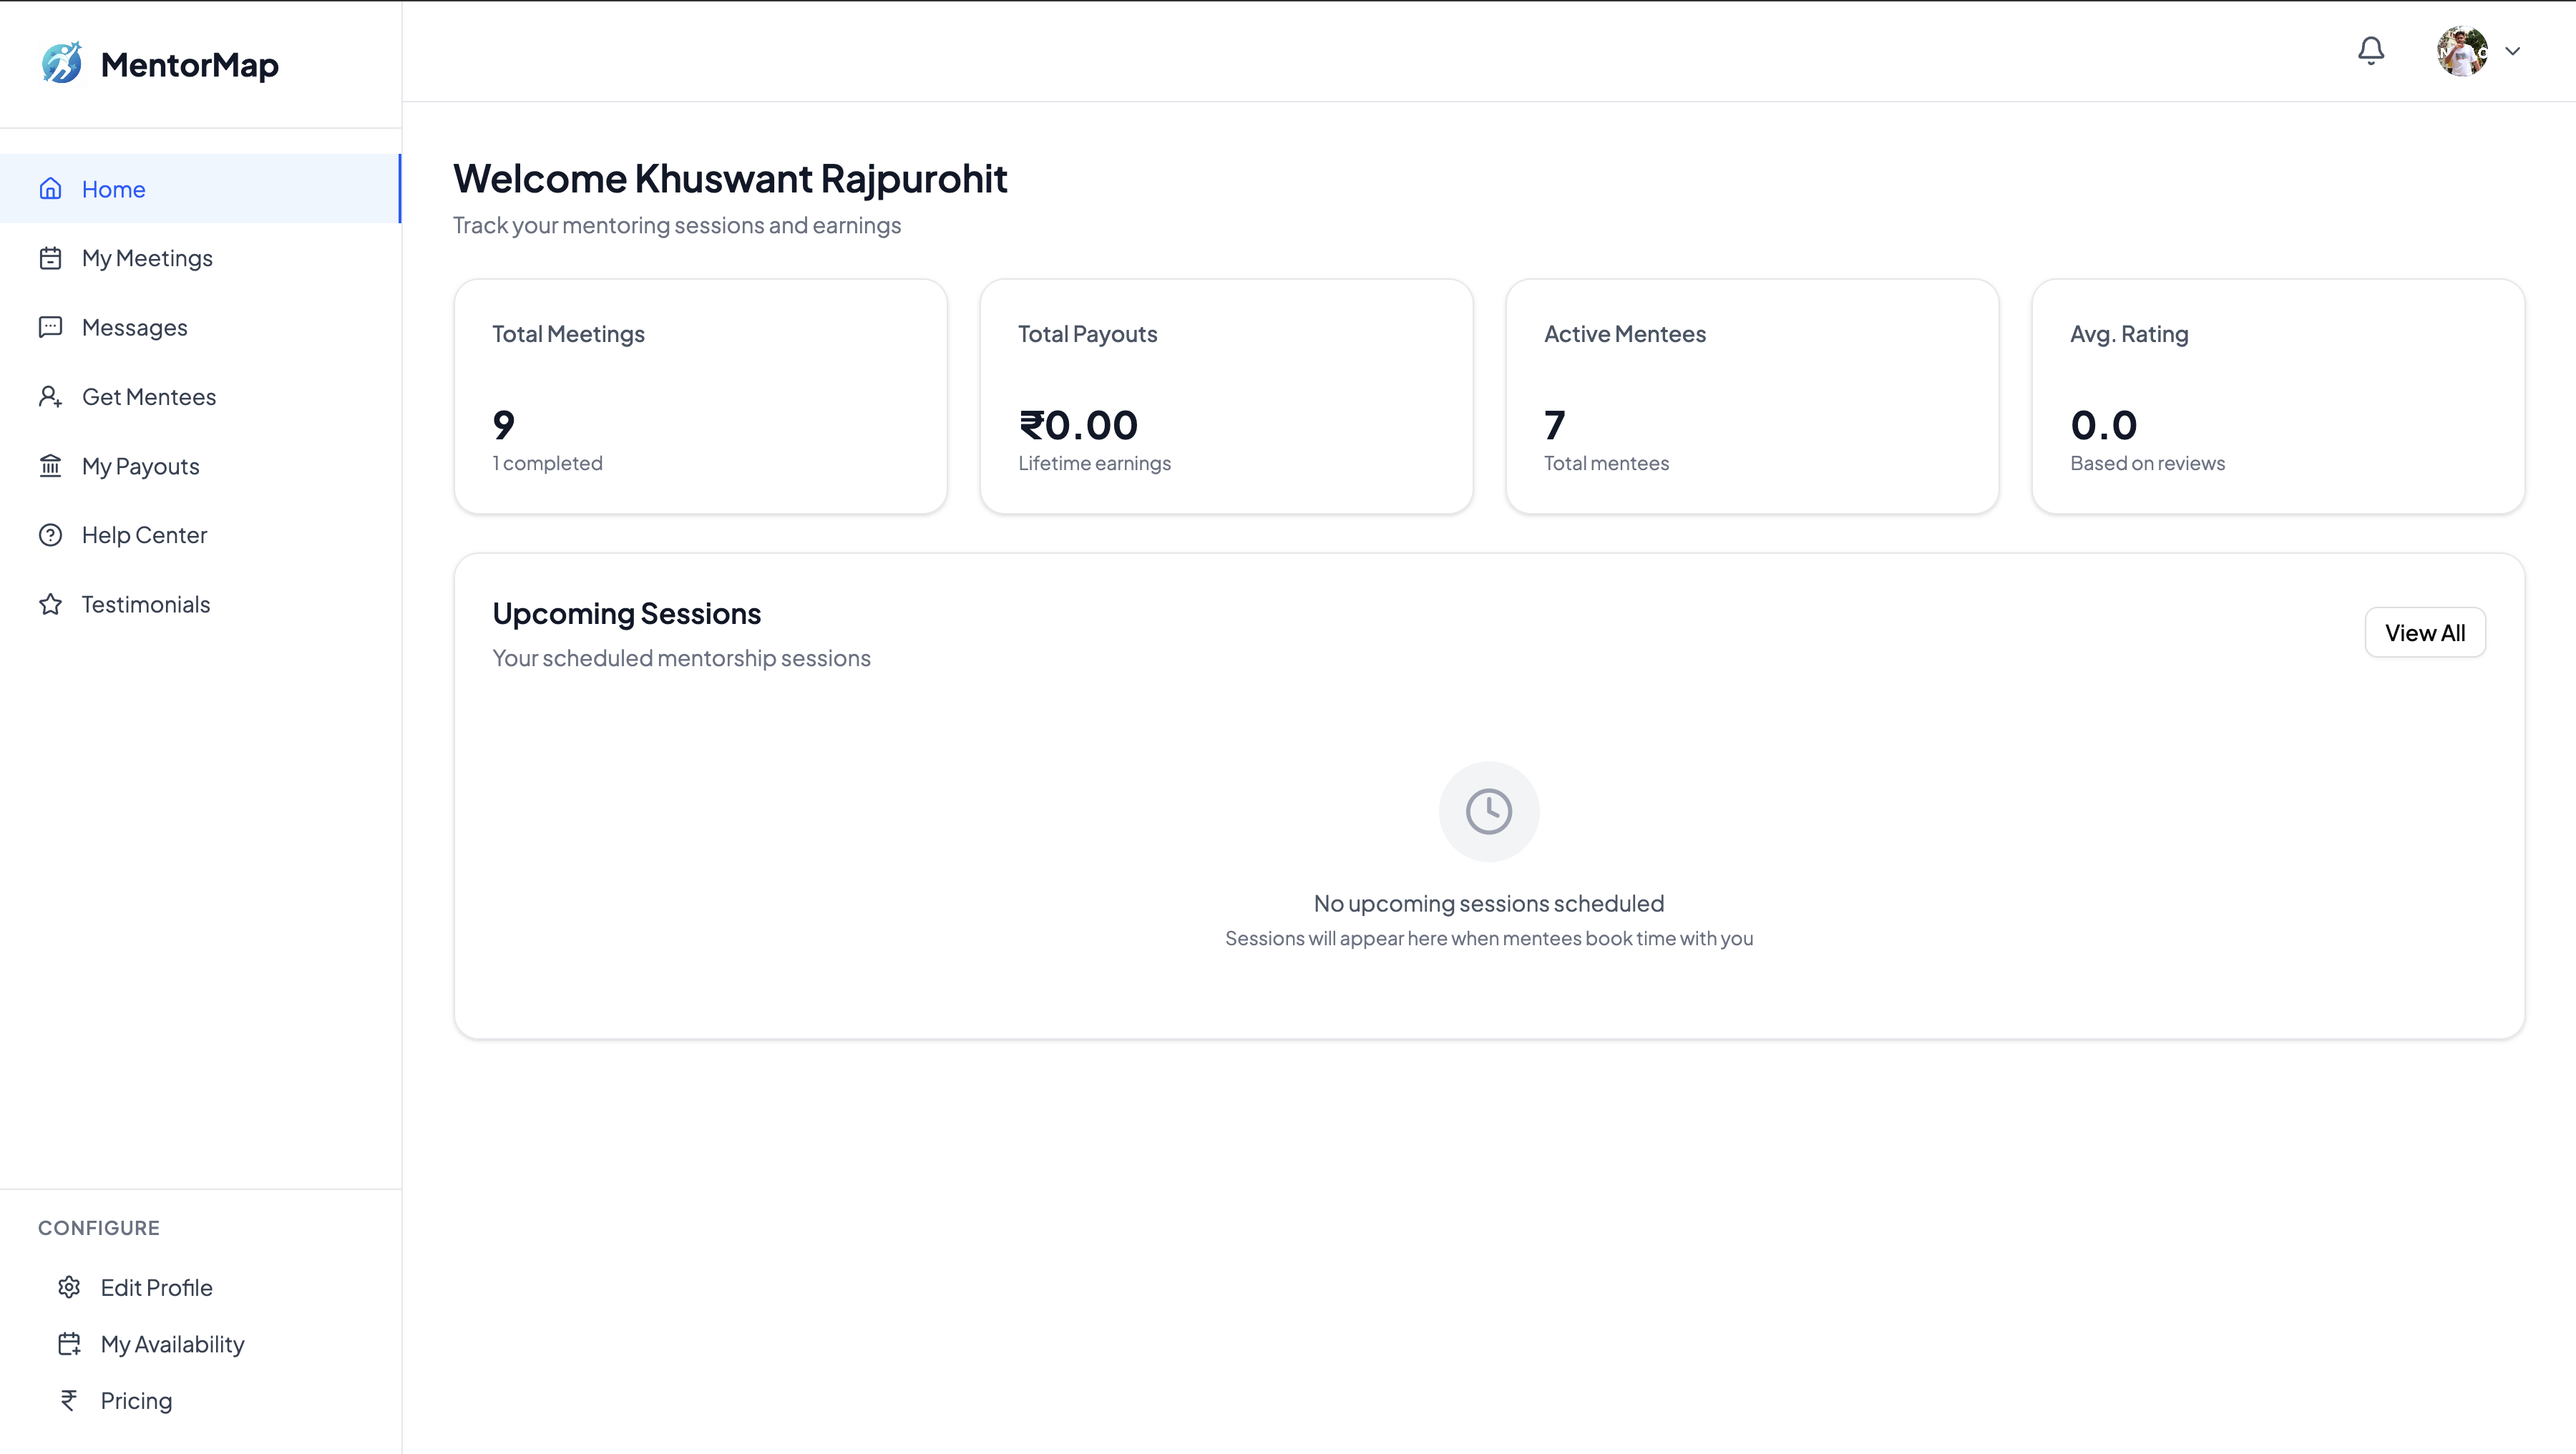The image size is (2576, 1454).
Task: Open the My Availability settings
Action: coord(171,1344)
